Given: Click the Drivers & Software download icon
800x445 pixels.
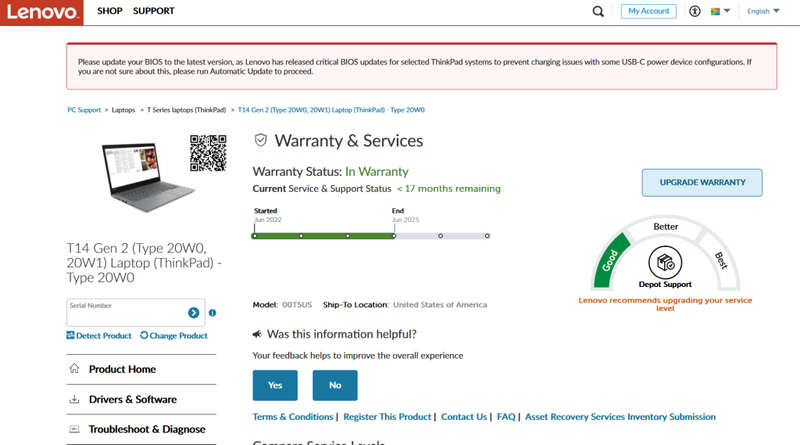Looking at the screenshot, I should tap(74, 399).
